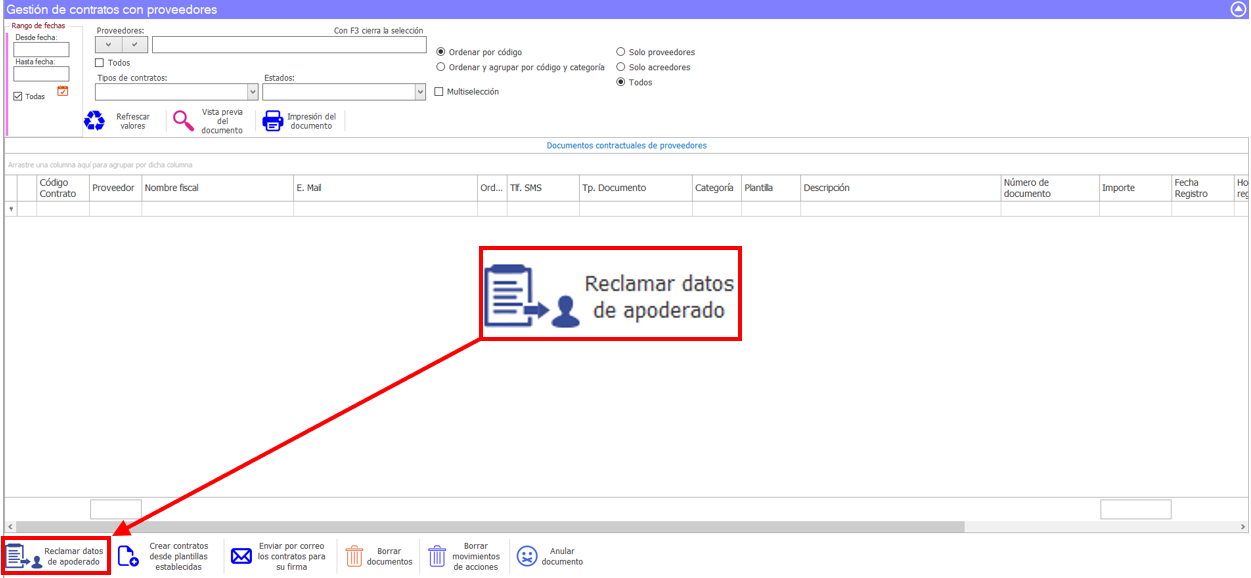Open the Estados dropdown list
The width and height of the screenshot is (1251, 578).
419,92
